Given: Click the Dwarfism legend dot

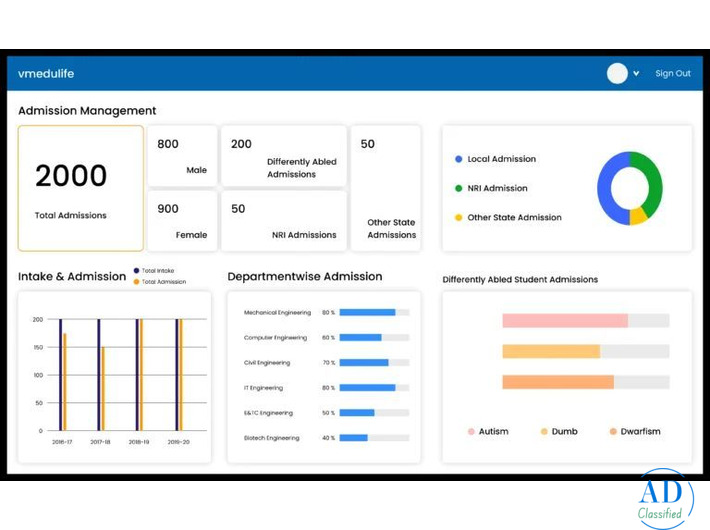Looking at the screenshot, I should [613, 431].
